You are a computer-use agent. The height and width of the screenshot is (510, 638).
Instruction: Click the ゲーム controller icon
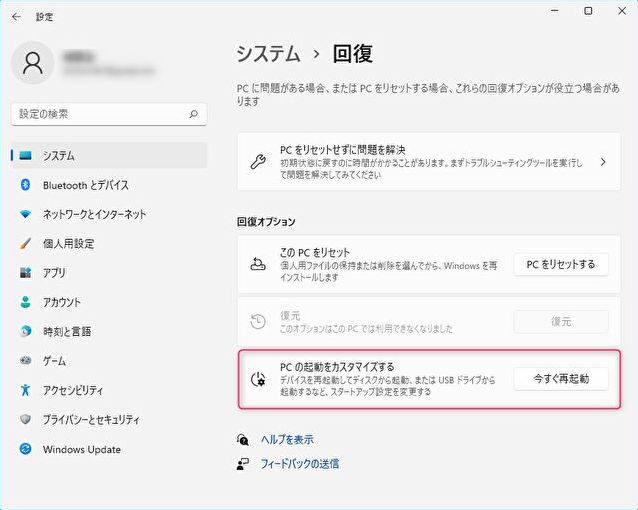25,361
